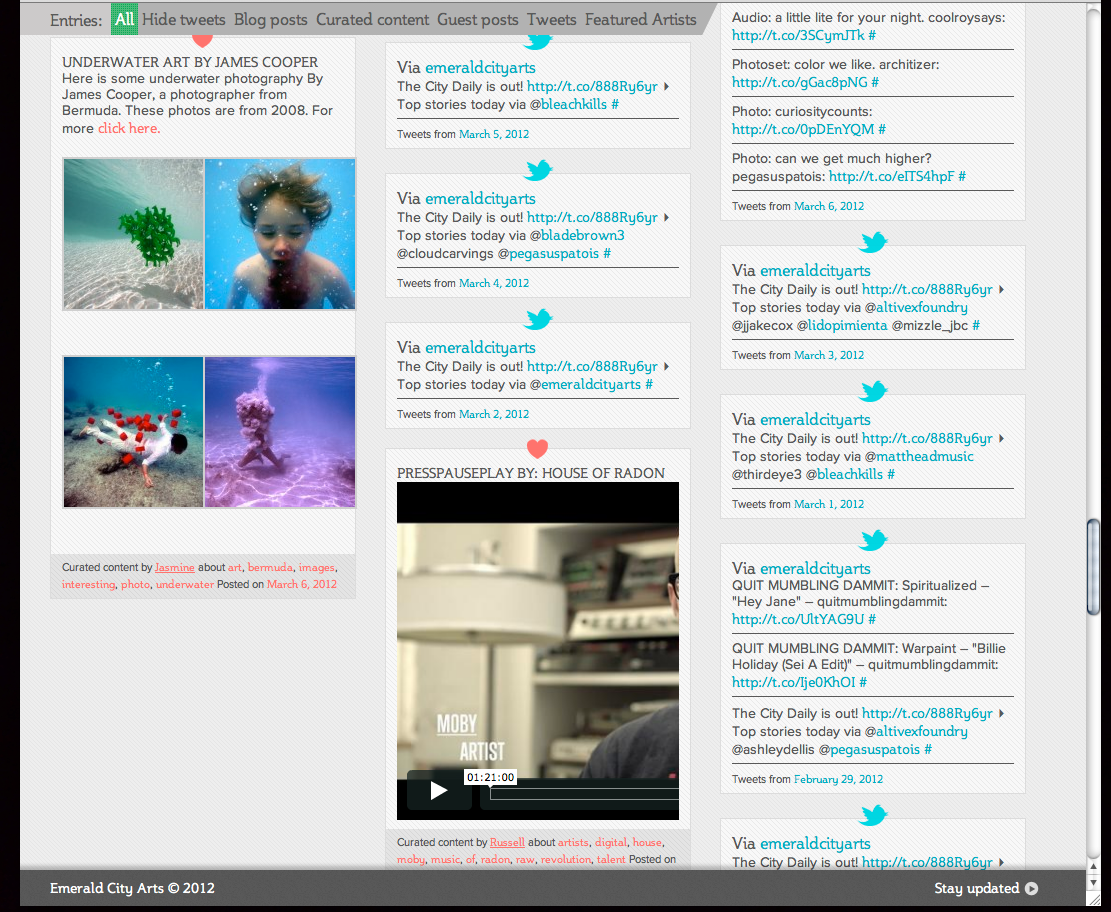Open the 'underwater' tag link
Image resolution: width=1111 pixels, height=912 pixels.
tap(185, 584)
